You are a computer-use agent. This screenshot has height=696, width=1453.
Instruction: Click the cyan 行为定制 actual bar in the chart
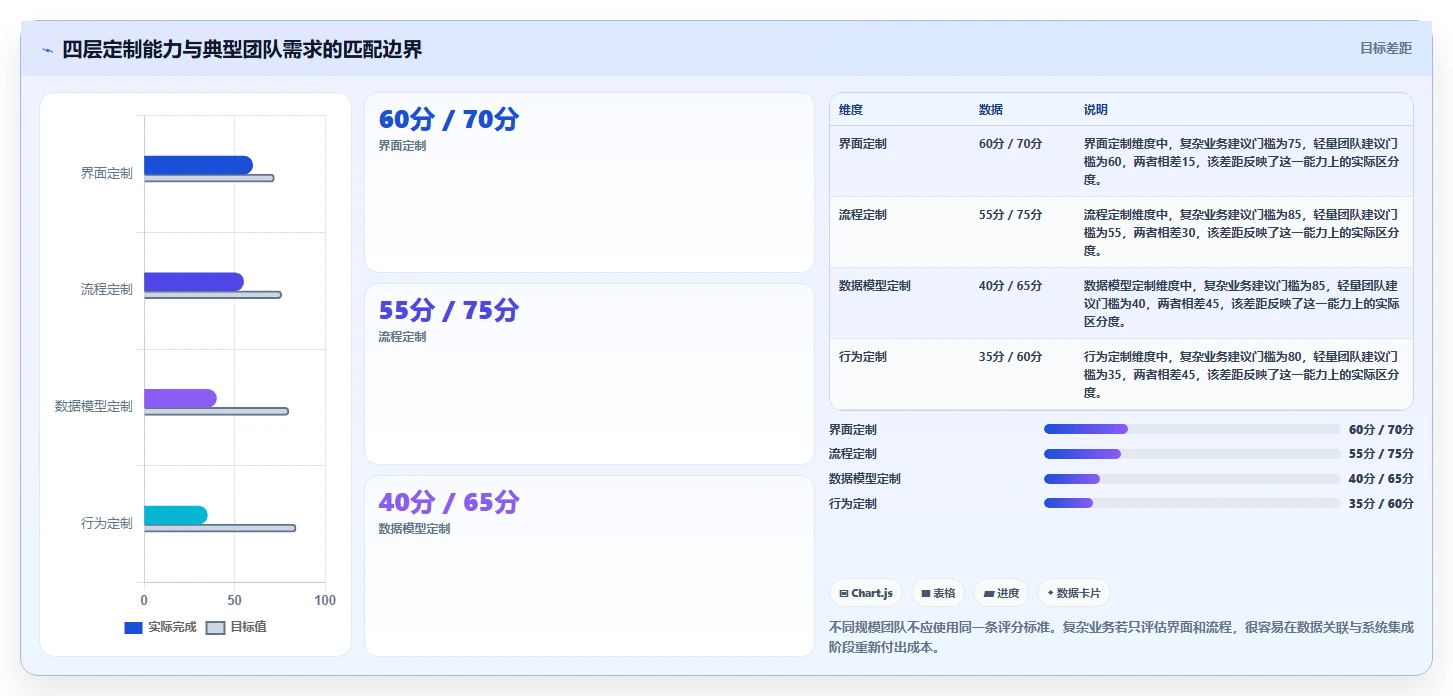tap(176, 515)
